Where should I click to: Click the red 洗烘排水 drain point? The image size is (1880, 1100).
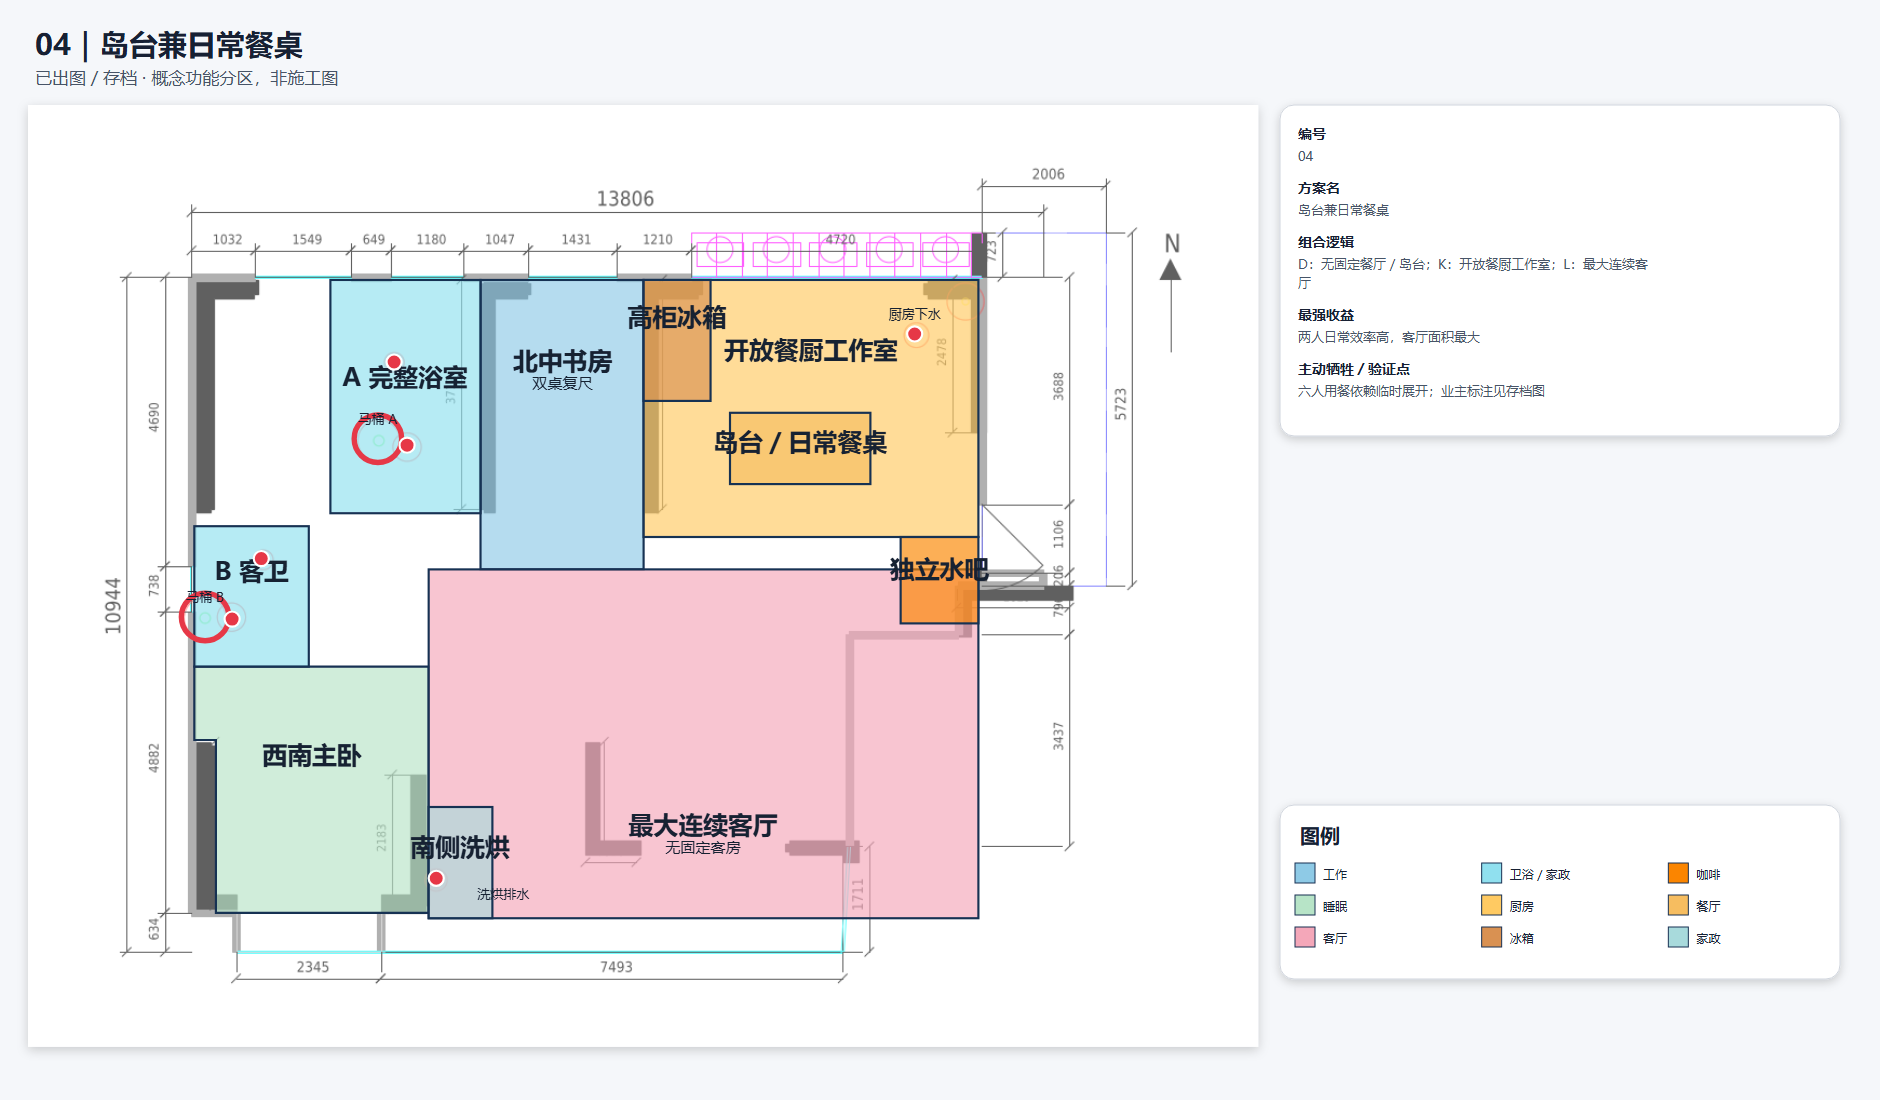pos(436,878)
